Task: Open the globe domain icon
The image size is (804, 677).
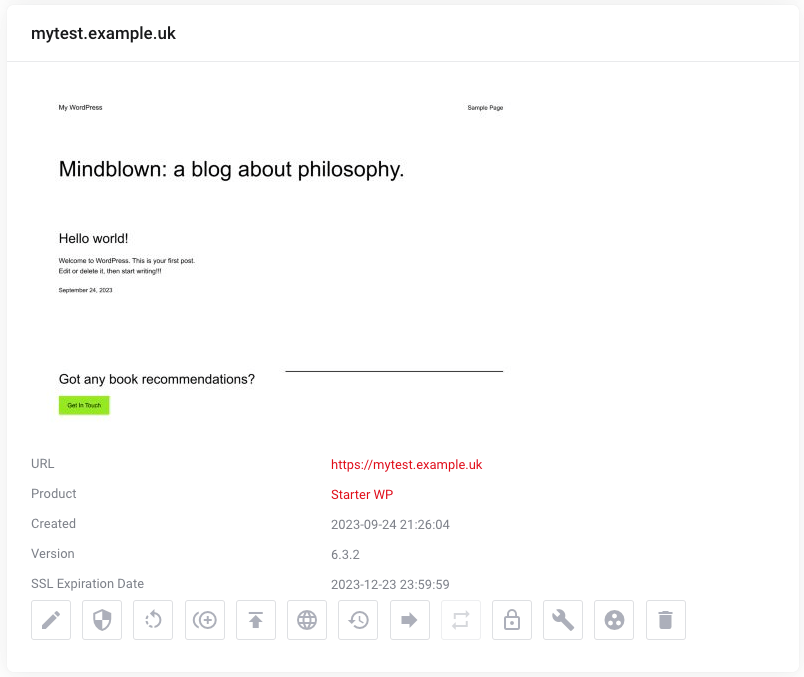Action: 307,620
